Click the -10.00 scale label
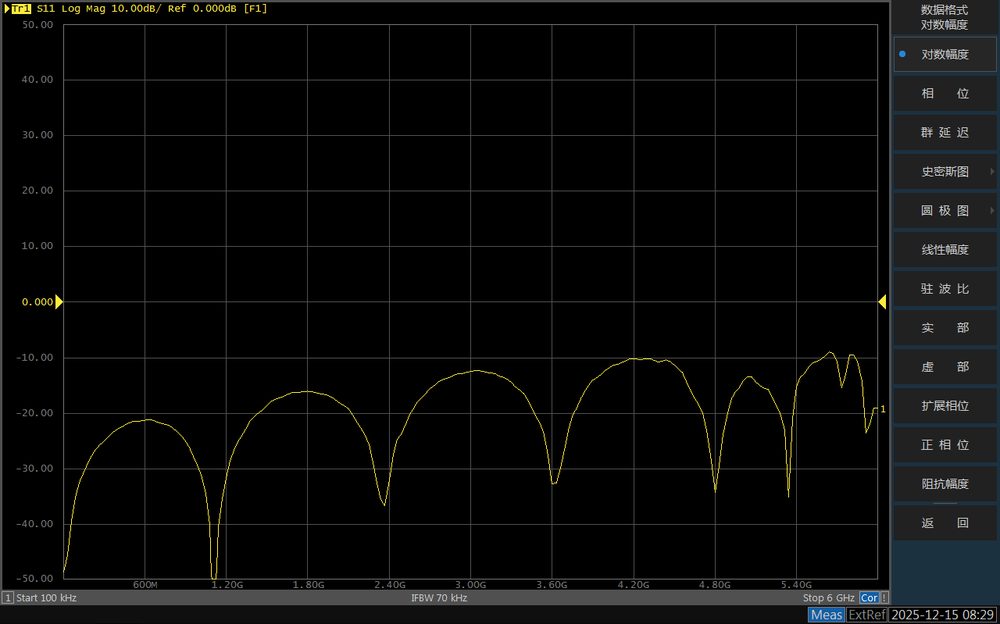The width and height of the screenshot is (1000, 624). (35, 357)
